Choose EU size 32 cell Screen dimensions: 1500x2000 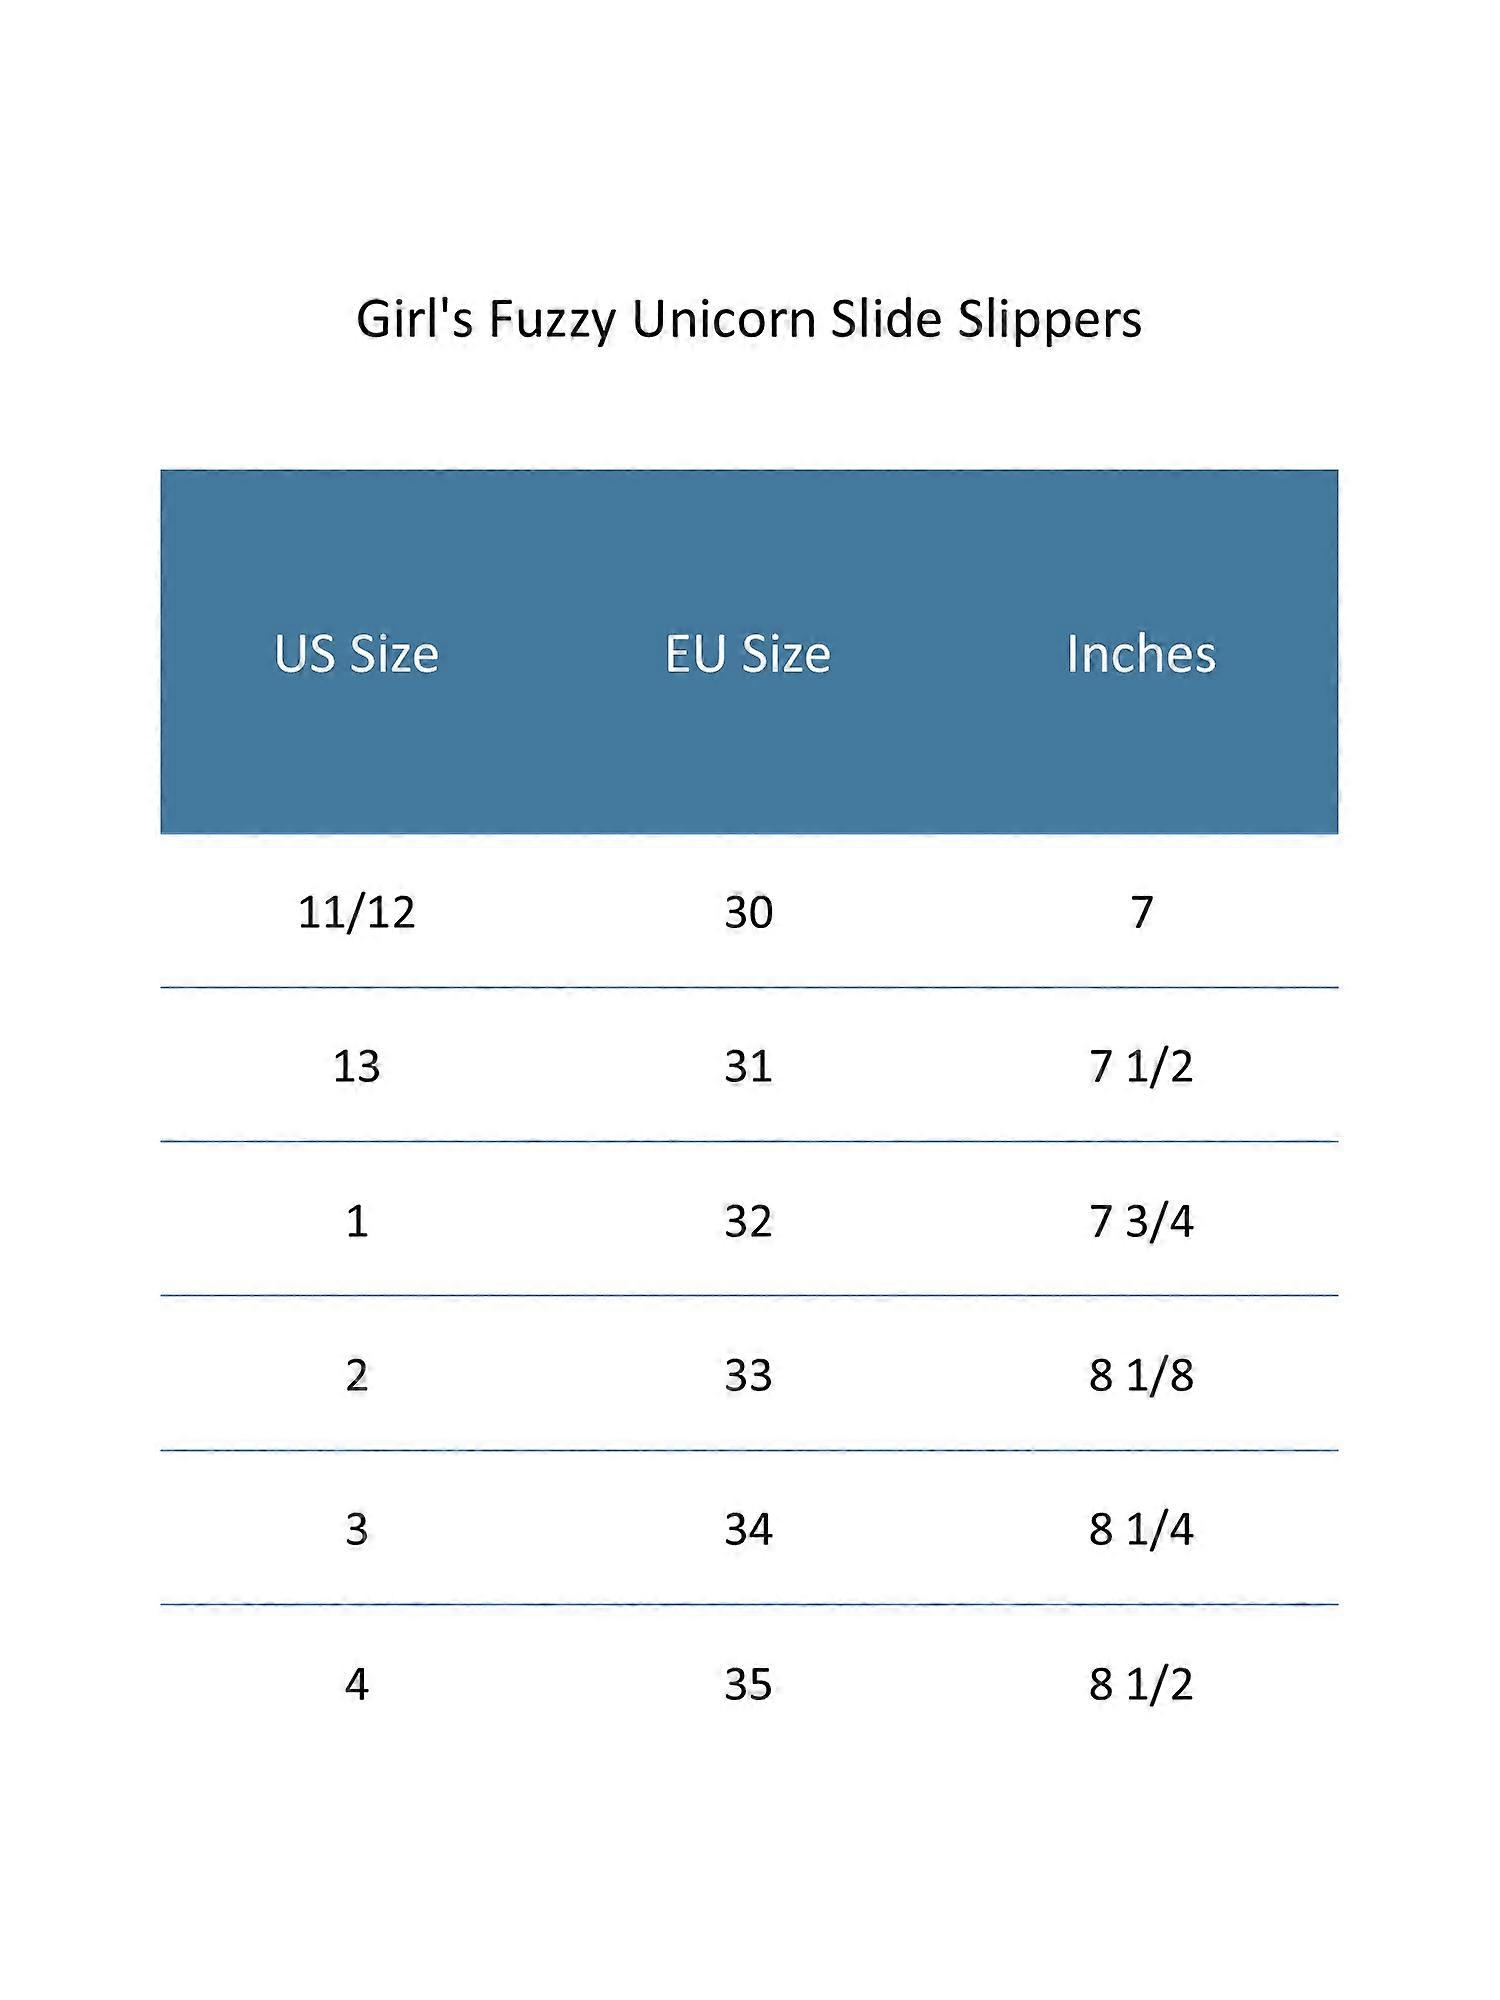click(749, 1221)
